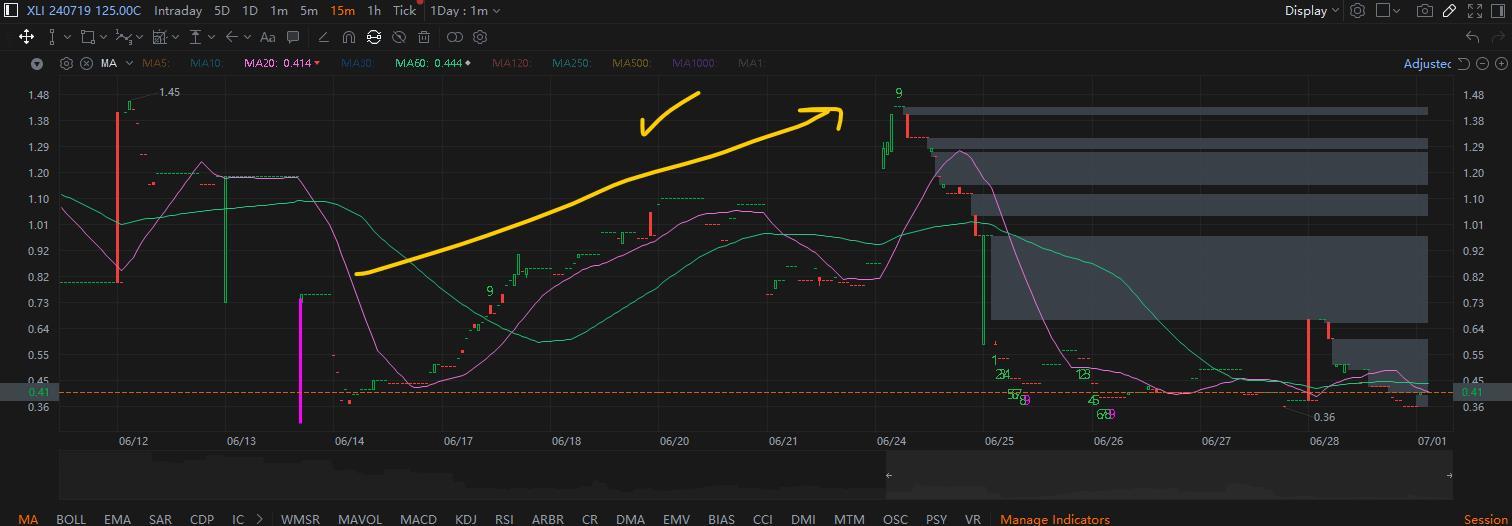Image resolution: width=1512 pixels, height=526 pixels.
Task: Enable the magnet snap tool
Action: point(348,37)
